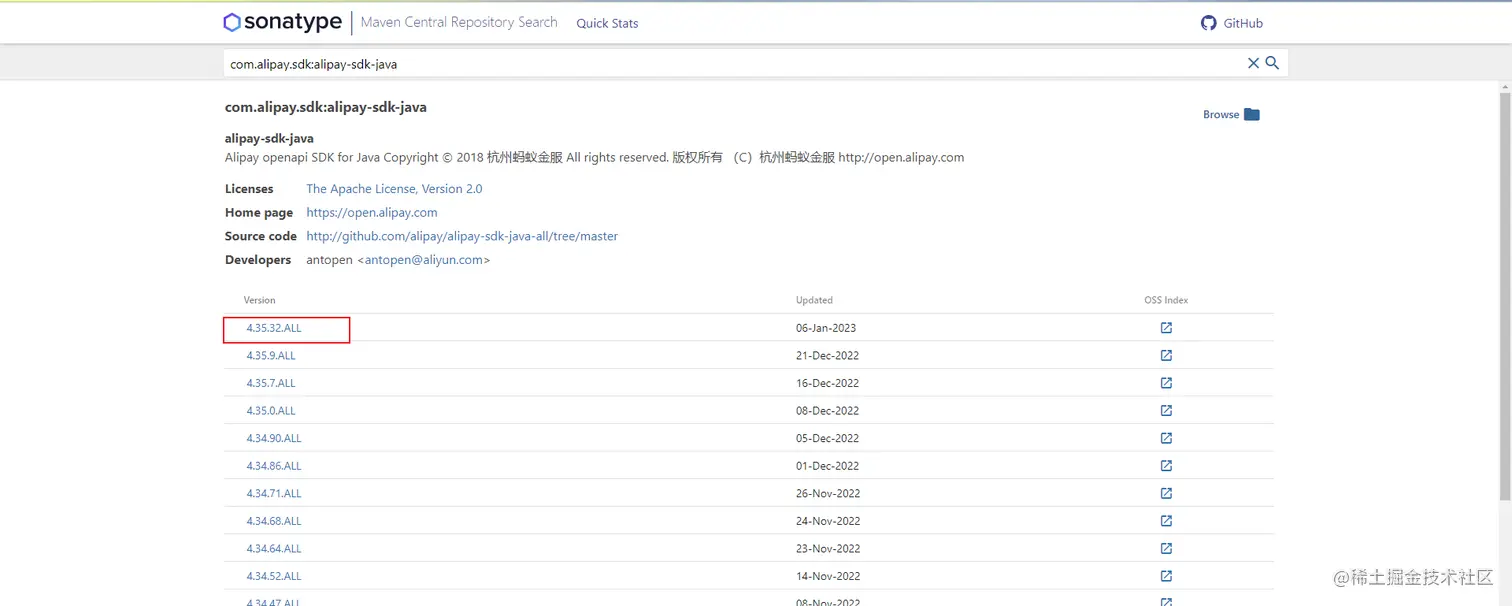Open OSS Index icon for 4.35.9.ALL

1166,355
